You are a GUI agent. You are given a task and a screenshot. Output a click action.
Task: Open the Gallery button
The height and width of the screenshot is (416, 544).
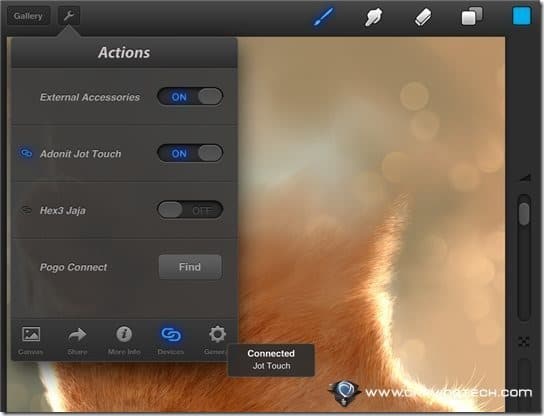click(x=28, y=16)
